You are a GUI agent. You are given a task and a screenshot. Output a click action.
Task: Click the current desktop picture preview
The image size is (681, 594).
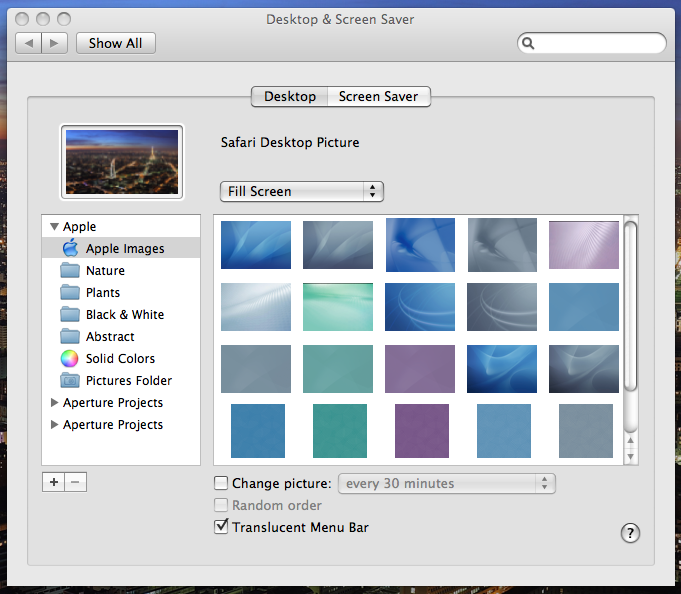122,162
